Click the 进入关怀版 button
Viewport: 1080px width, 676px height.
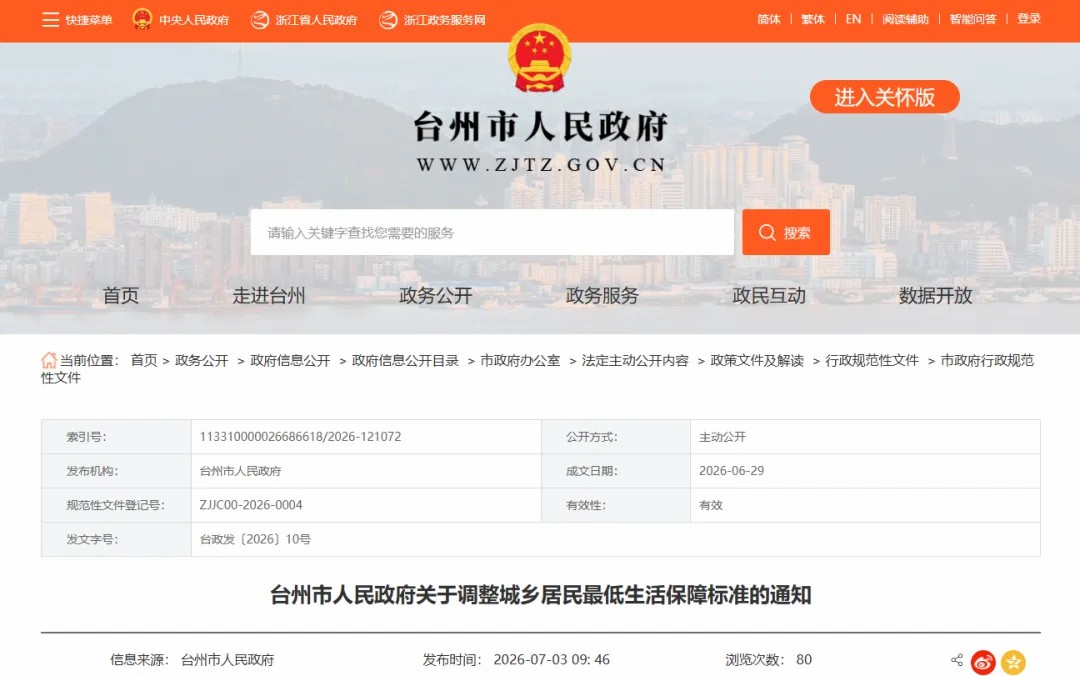pyautogui.click(x=884, y=97)
